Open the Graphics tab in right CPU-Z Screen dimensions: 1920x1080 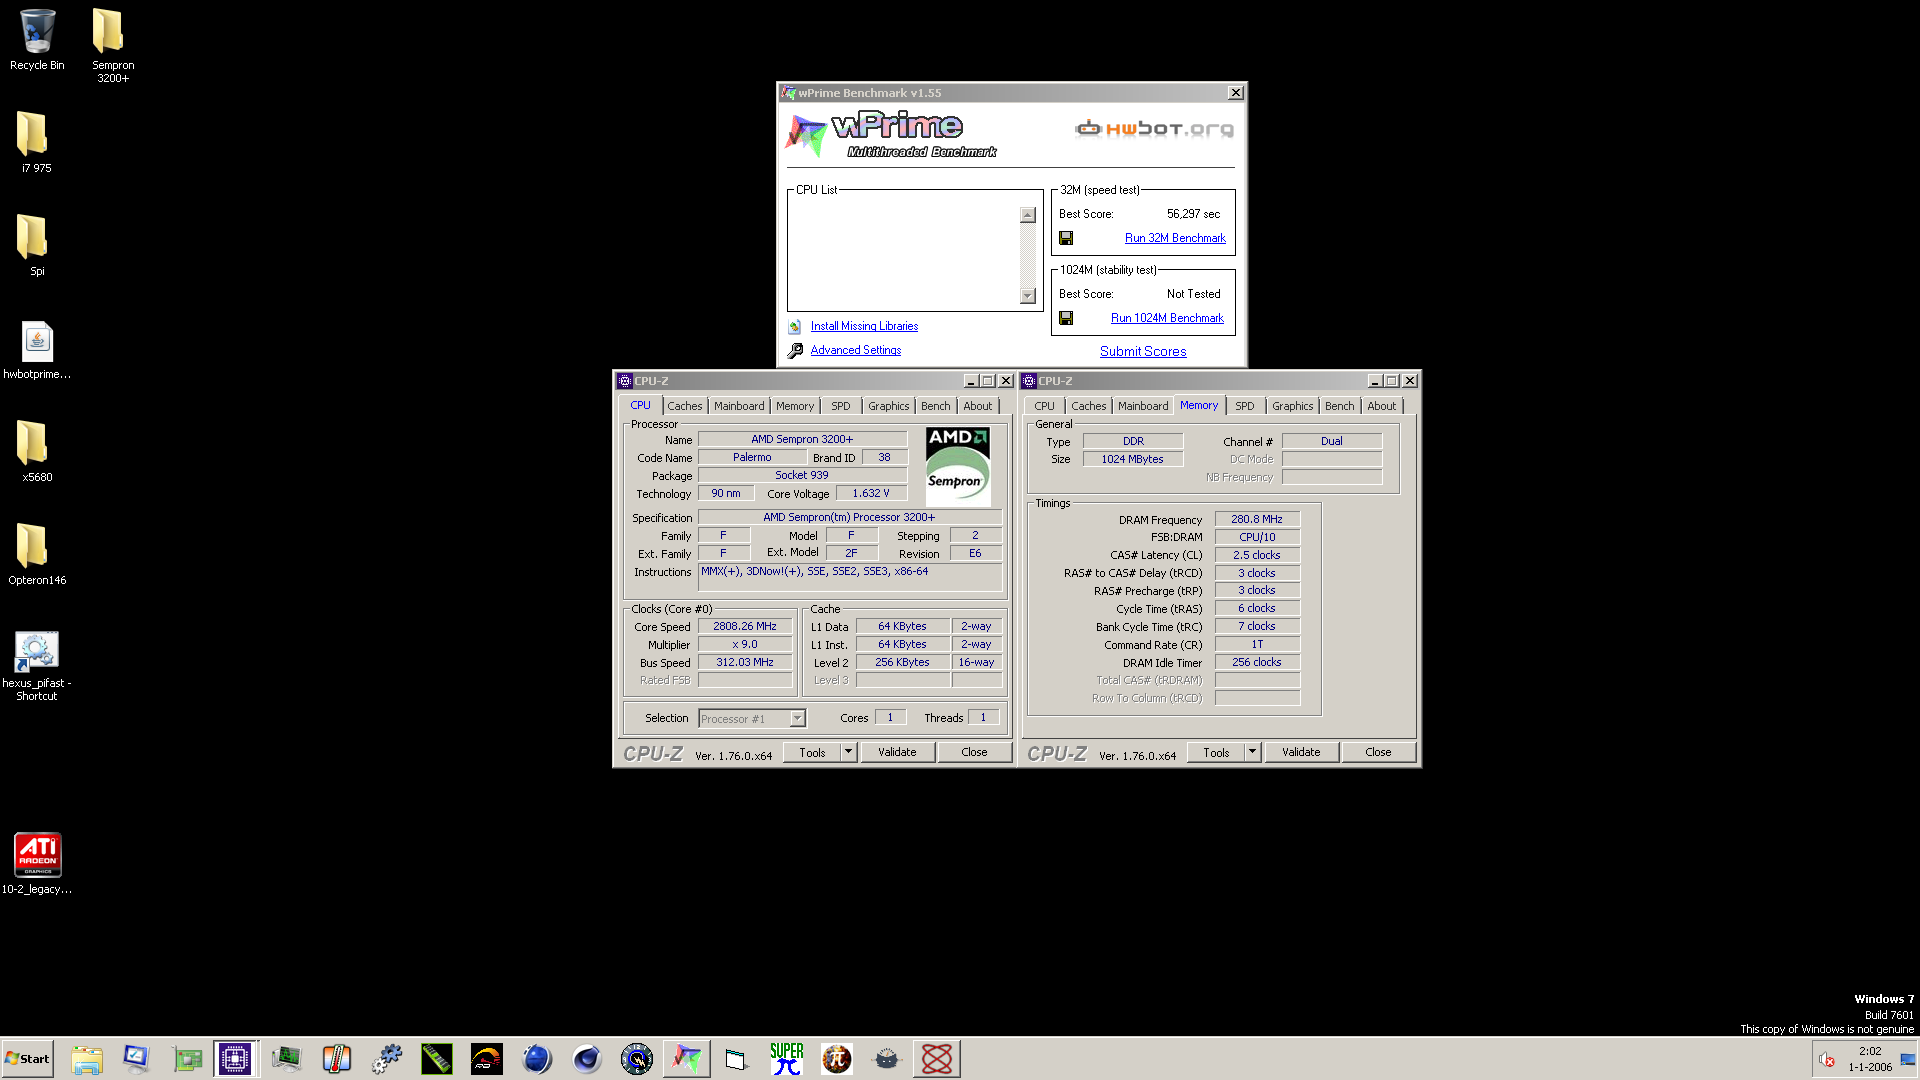click(1292, 406)
